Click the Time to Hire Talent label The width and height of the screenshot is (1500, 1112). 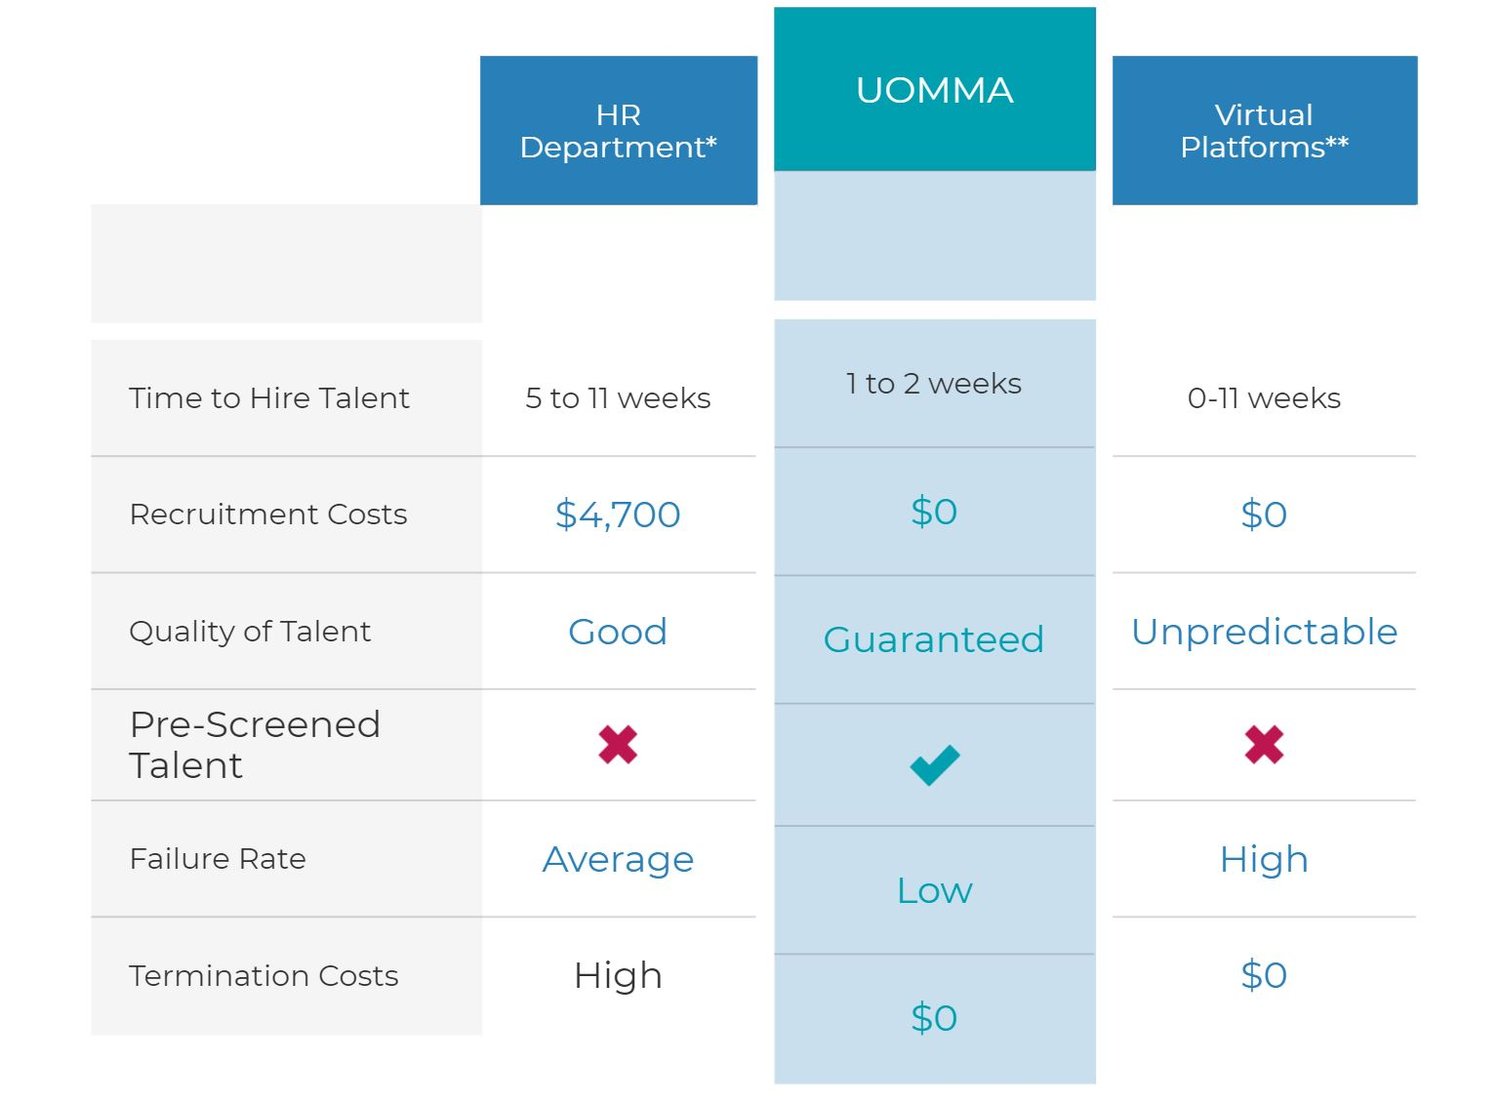coord(269,398)
